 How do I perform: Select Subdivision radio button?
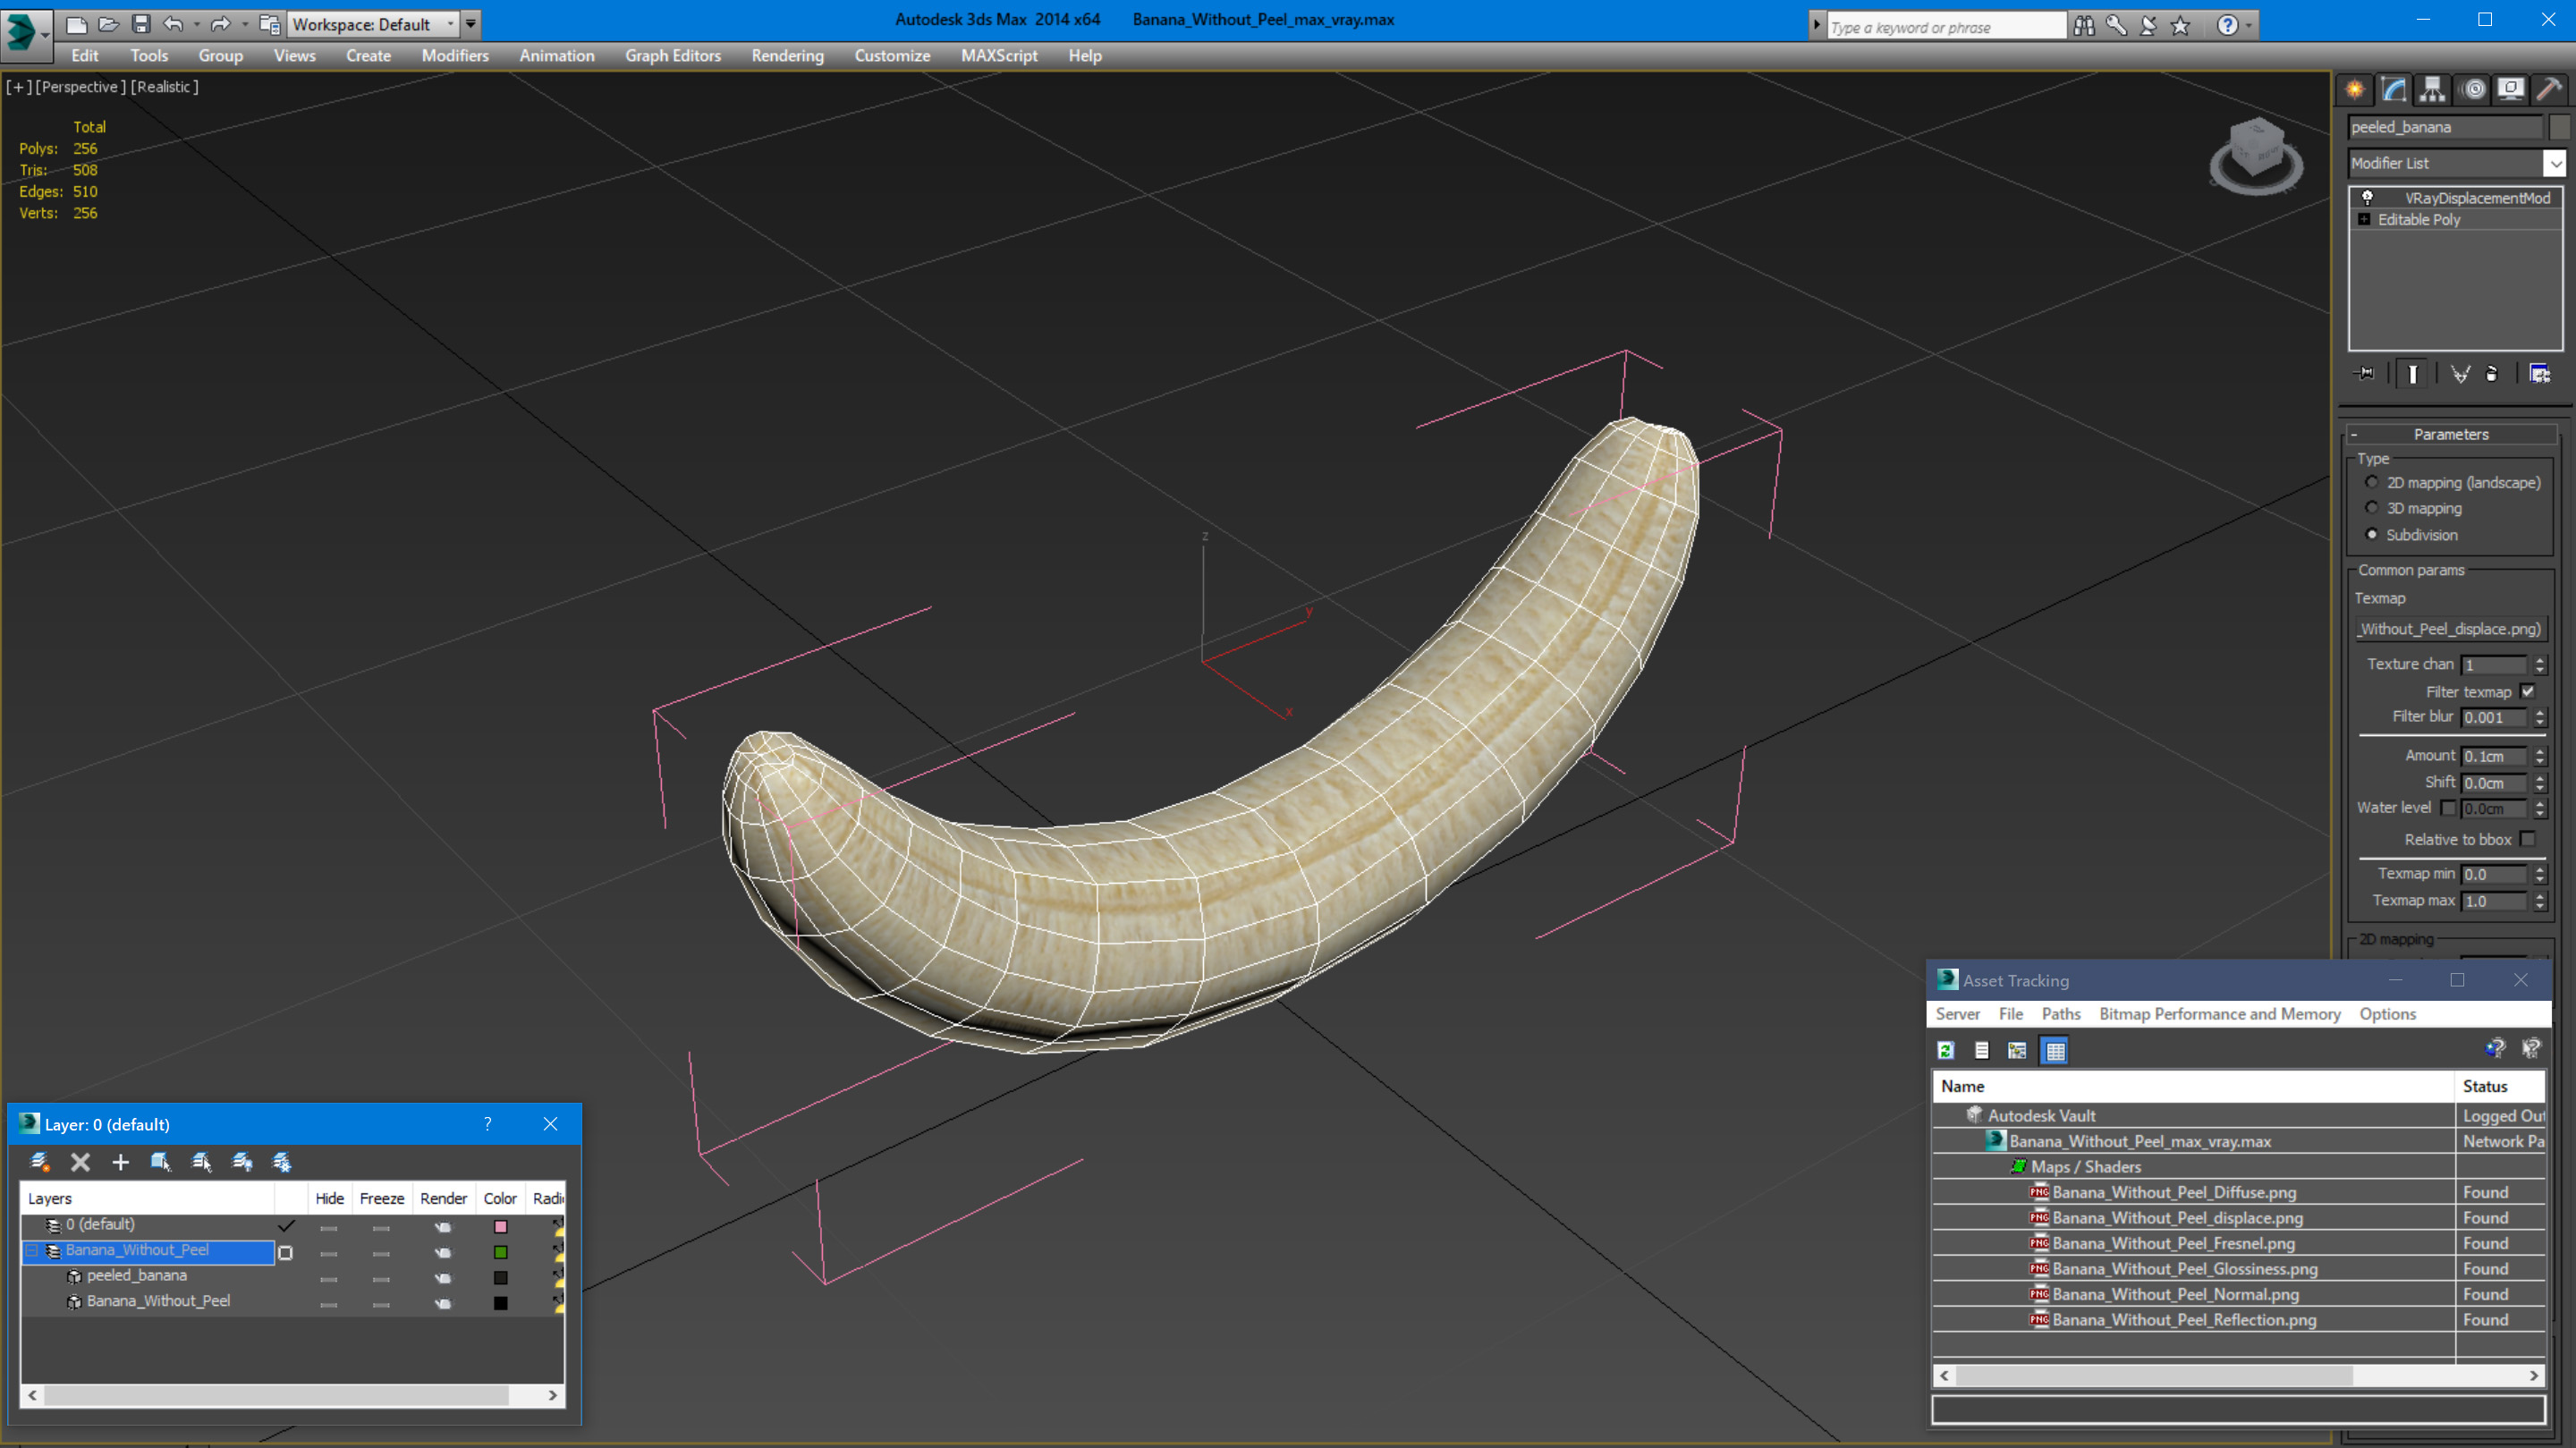2371,535
